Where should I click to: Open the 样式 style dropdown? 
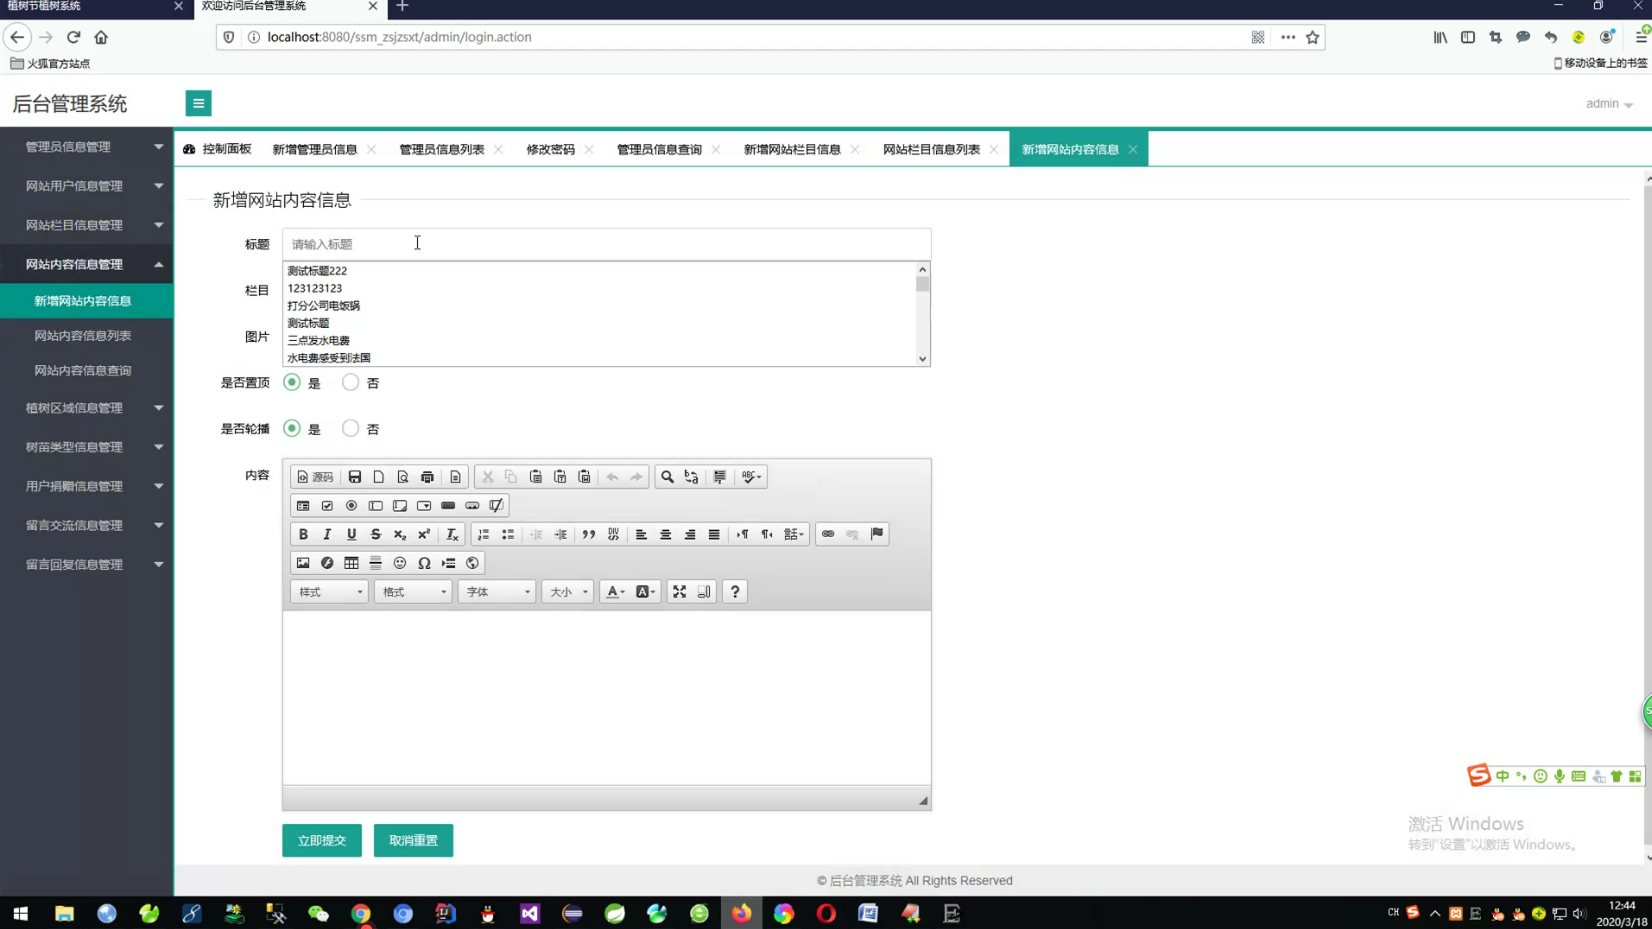click(329, 592)
